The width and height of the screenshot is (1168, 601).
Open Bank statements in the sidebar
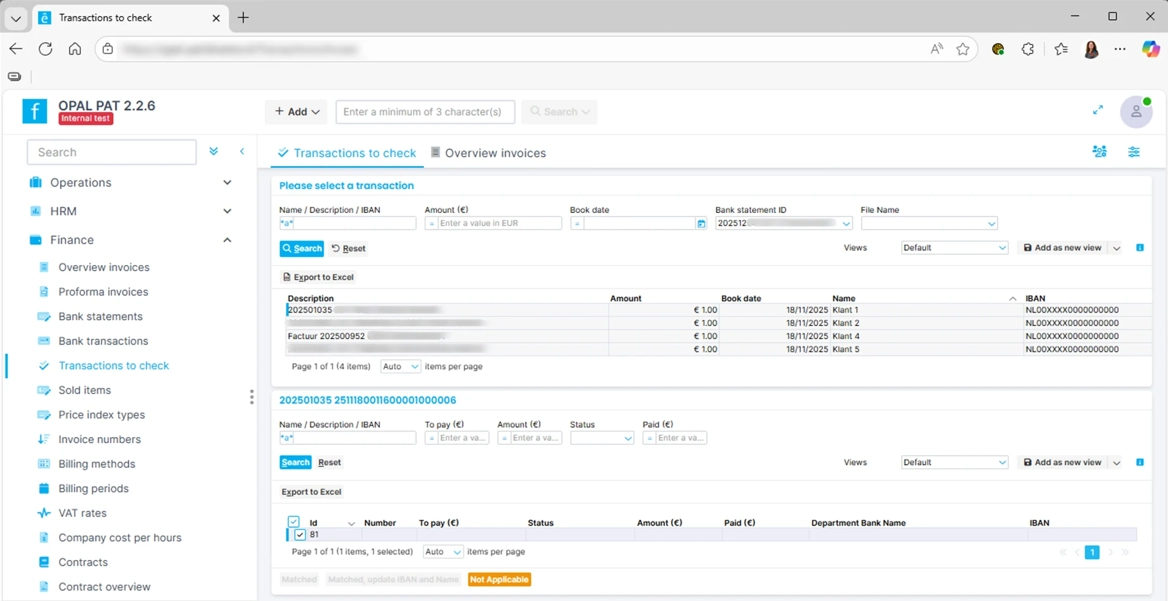pos(100,317)
